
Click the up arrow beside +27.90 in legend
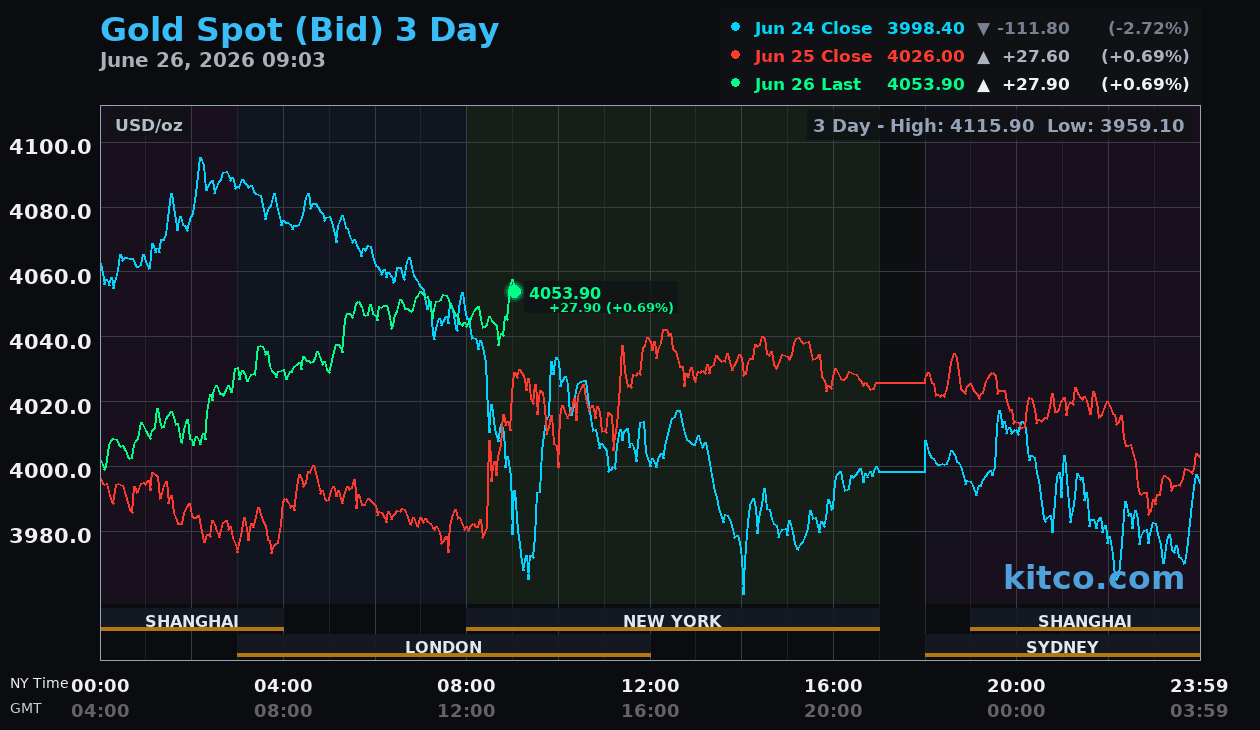tap(983, 85)
